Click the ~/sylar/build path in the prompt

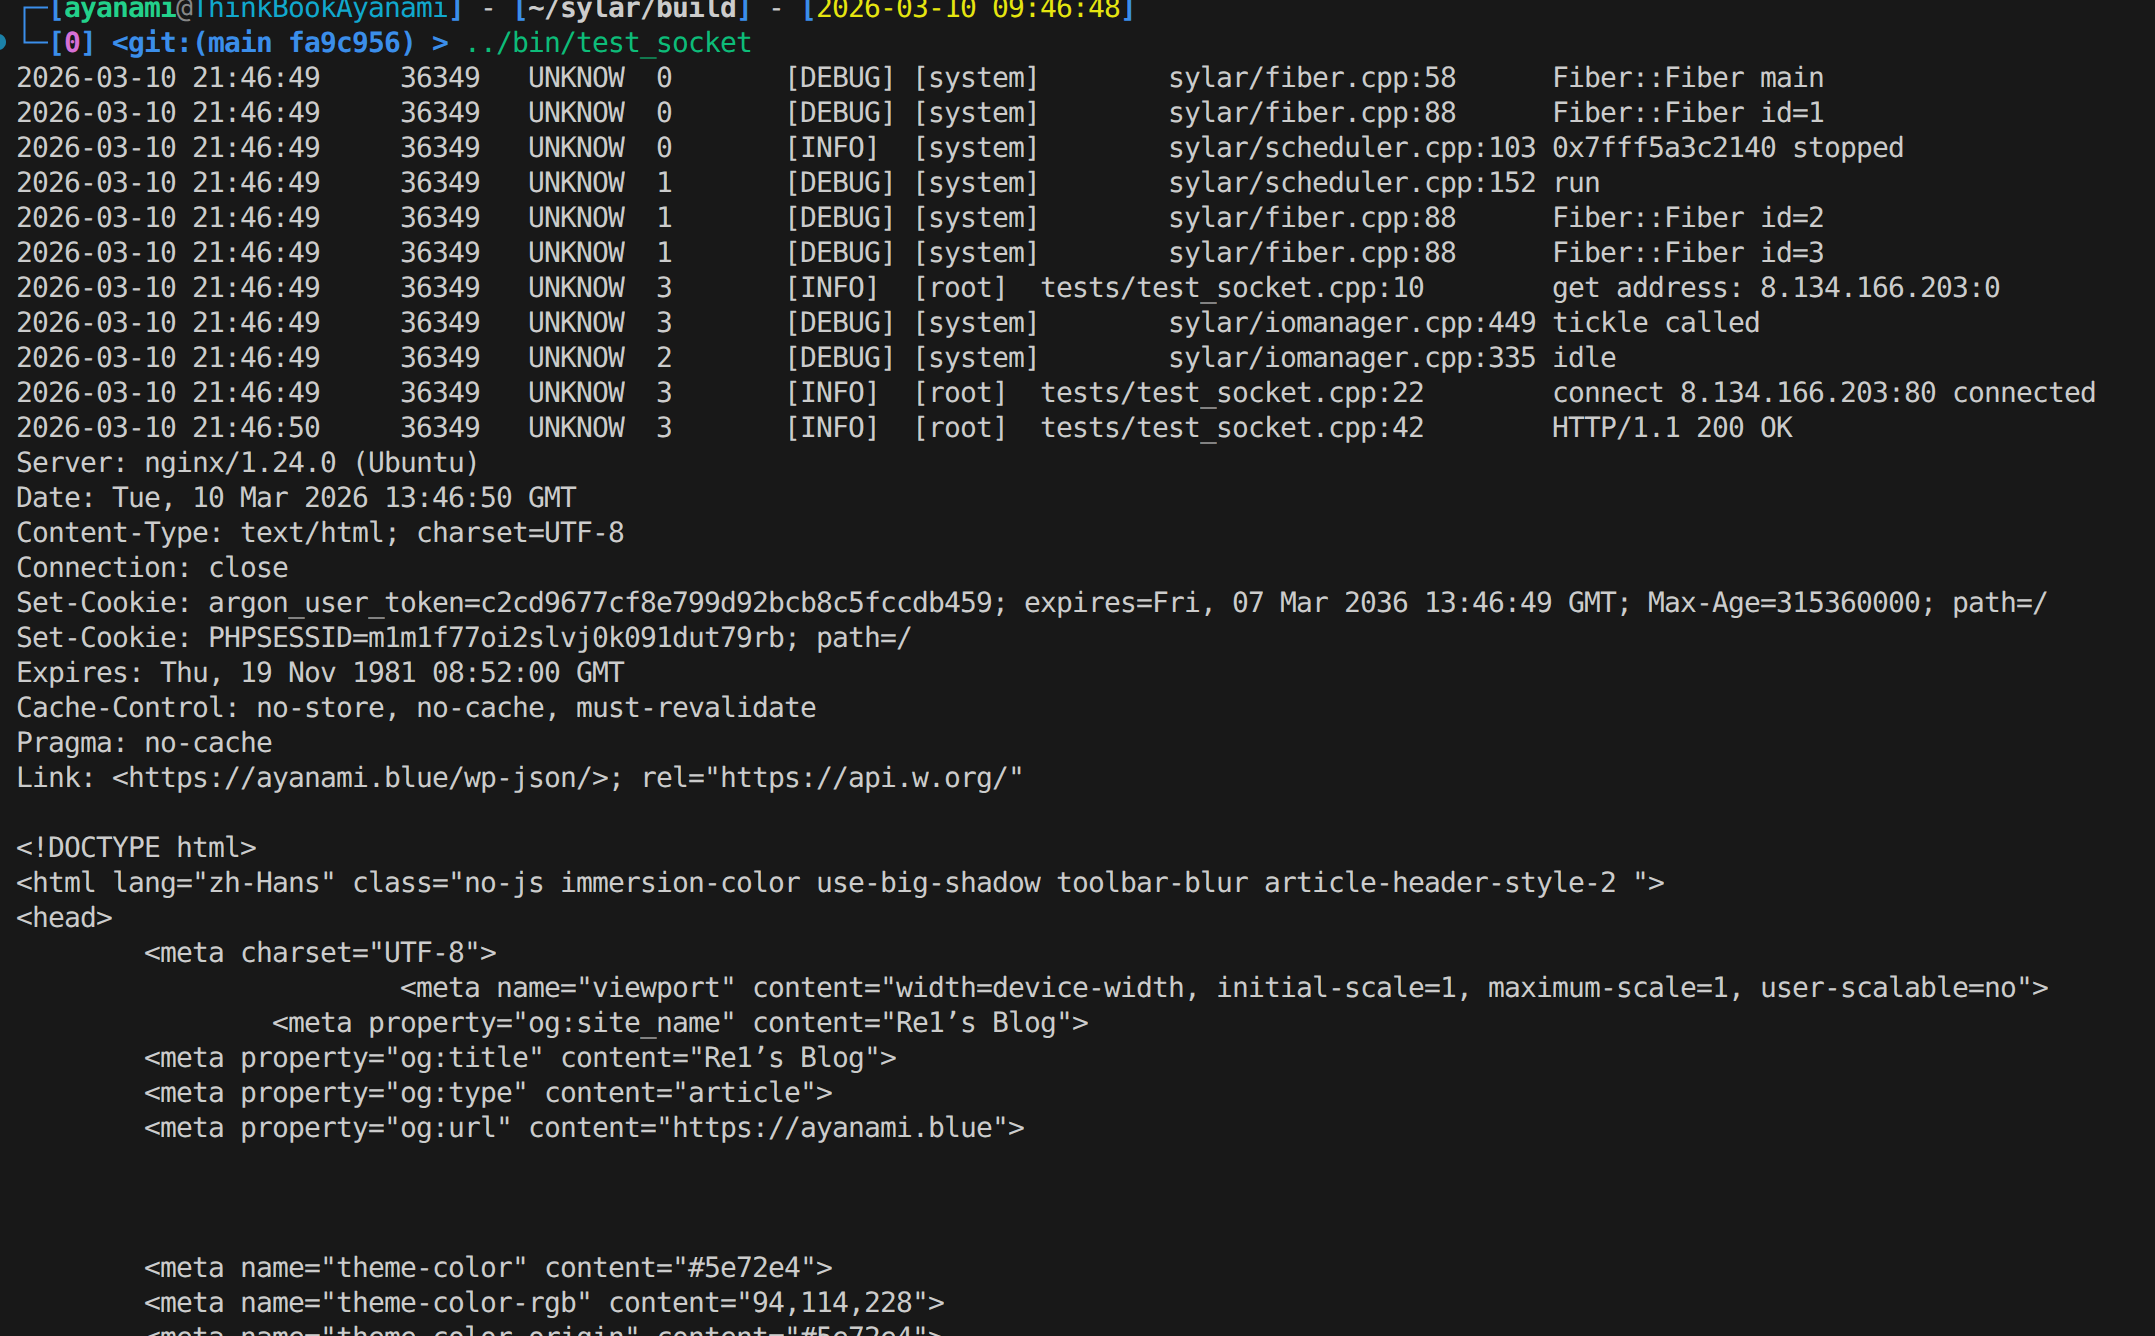(x=631, y=10)
